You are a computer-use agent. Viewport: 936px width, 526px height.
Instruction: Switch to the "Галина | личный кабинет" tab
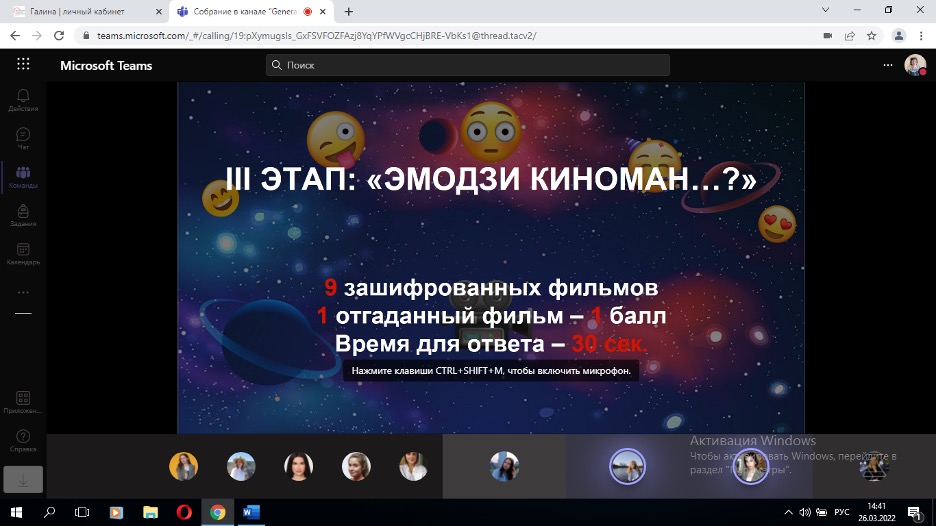click(86, 11)
